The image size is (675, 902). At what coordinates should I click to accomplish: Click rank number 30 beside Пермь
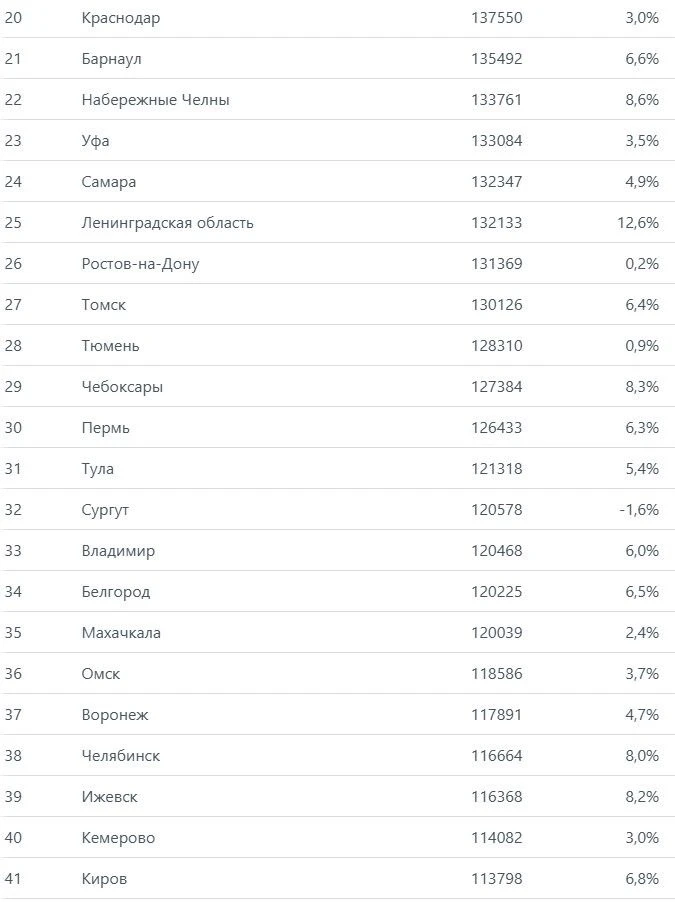(13, 428)
